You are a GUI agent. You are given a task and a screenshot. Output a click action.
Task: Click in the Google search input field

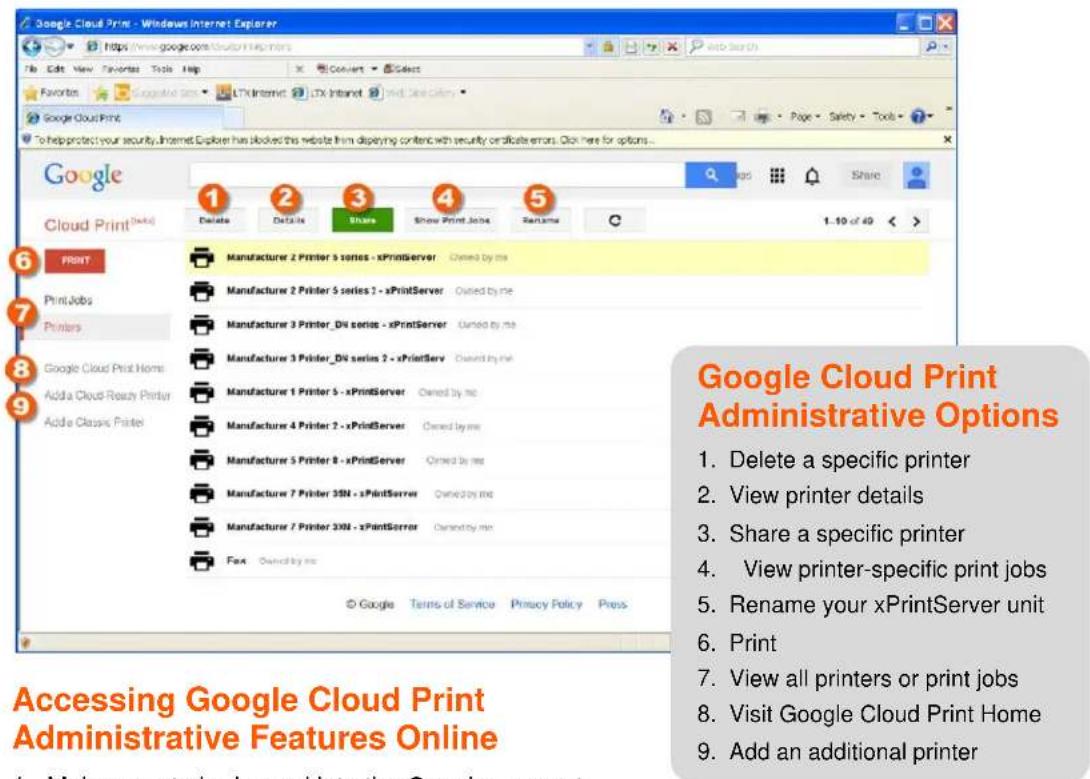click(437, 175)
